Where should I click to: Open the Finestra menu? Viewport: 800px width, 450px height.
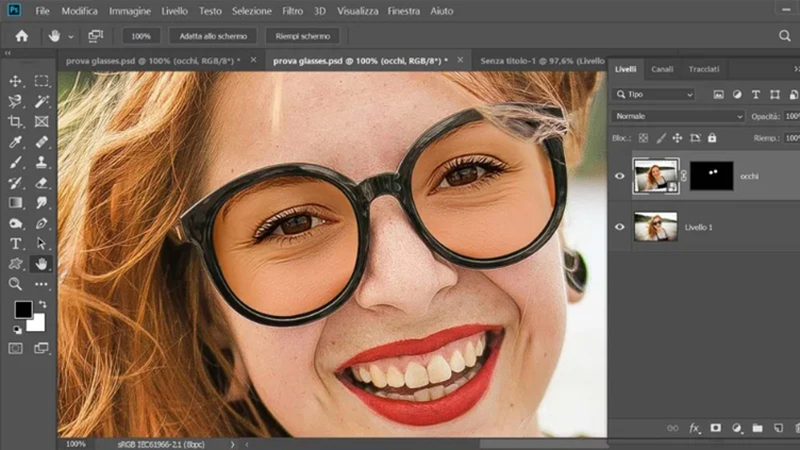click(x=404, y=11)
